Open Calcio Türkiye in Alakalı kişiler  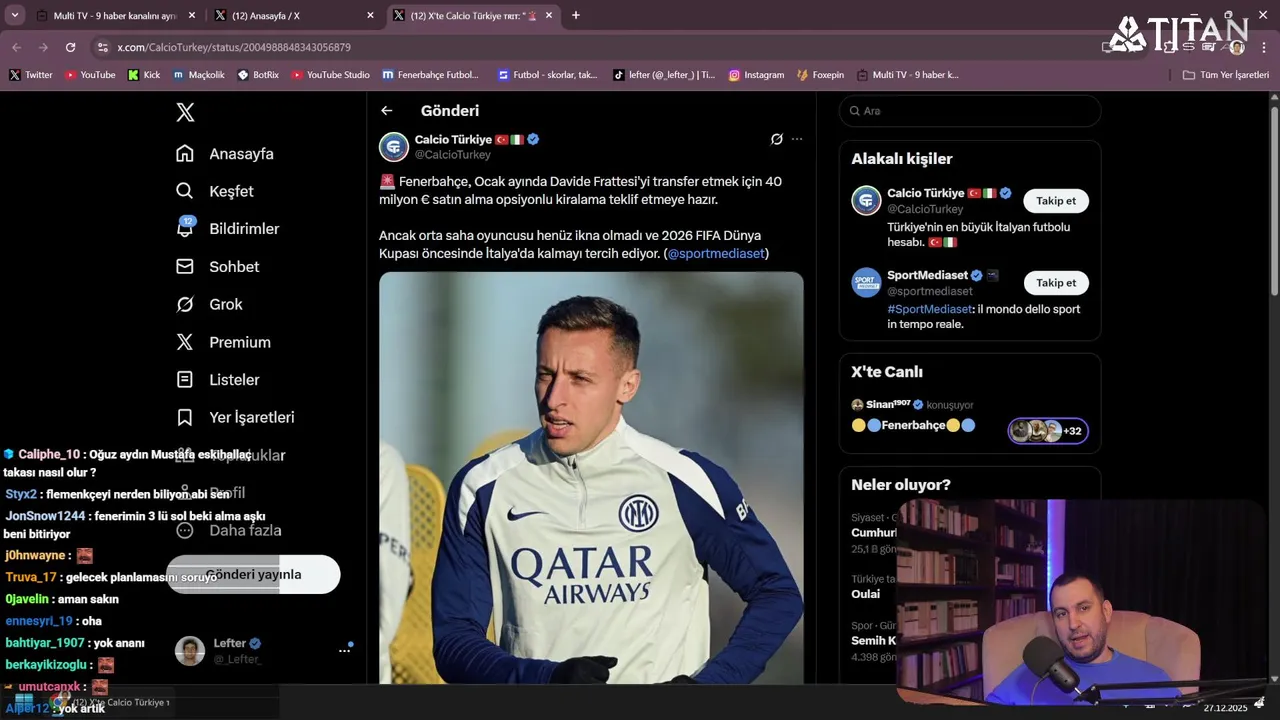point(925,193)
